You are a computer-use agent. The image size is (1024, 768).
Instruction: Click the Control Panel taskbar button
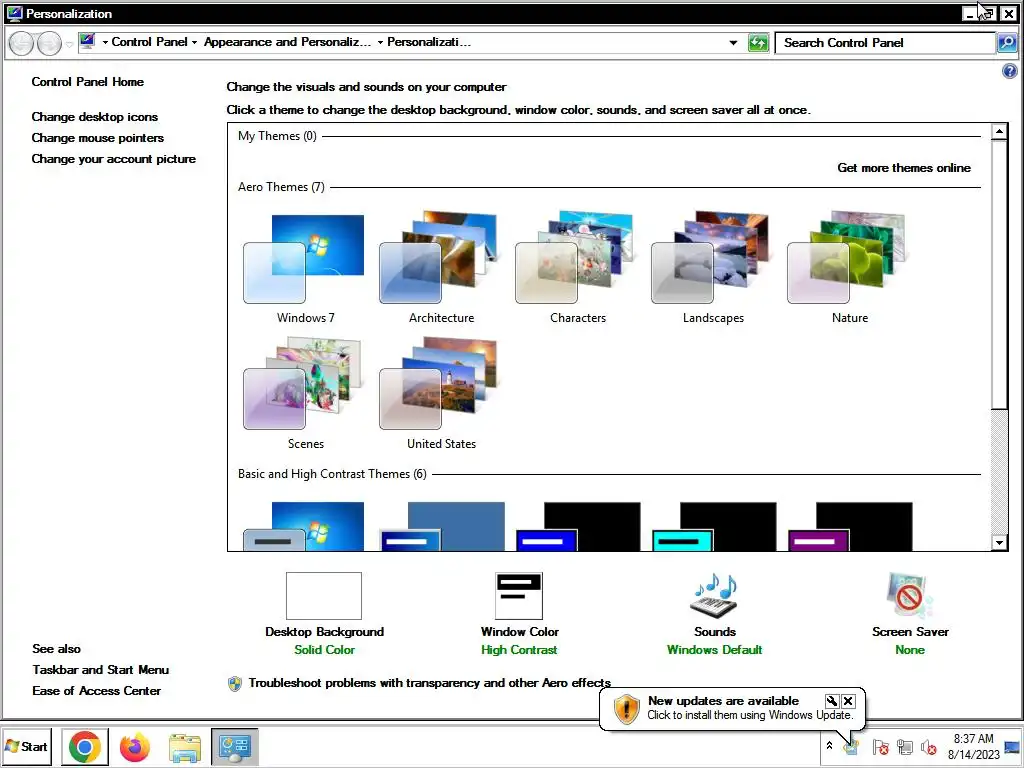point(234,747)
